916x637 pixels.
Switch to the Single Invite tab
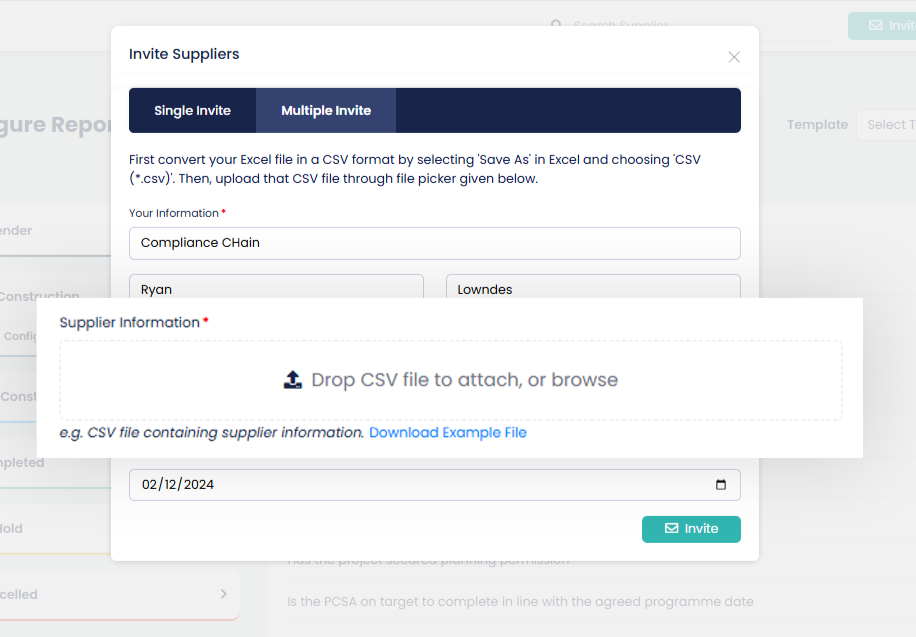[x=192, y=110]
